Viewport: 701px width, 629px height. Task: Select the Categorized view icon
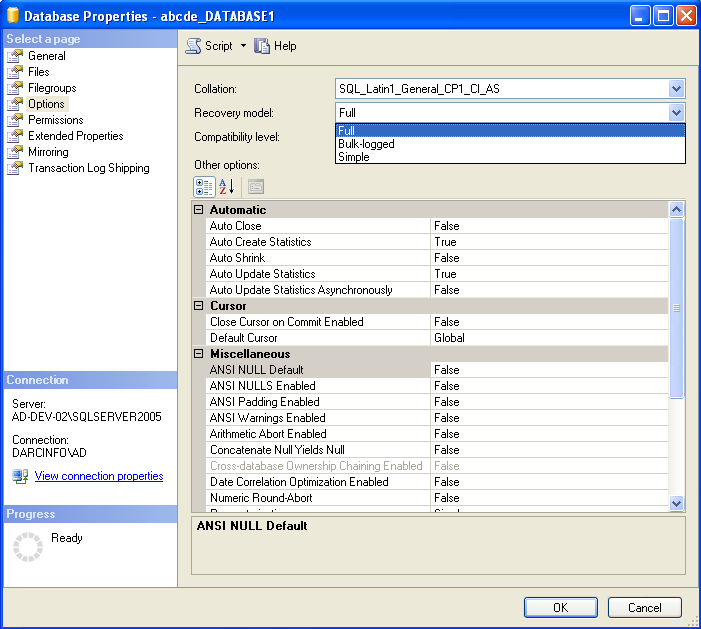(x=204, y=187)
